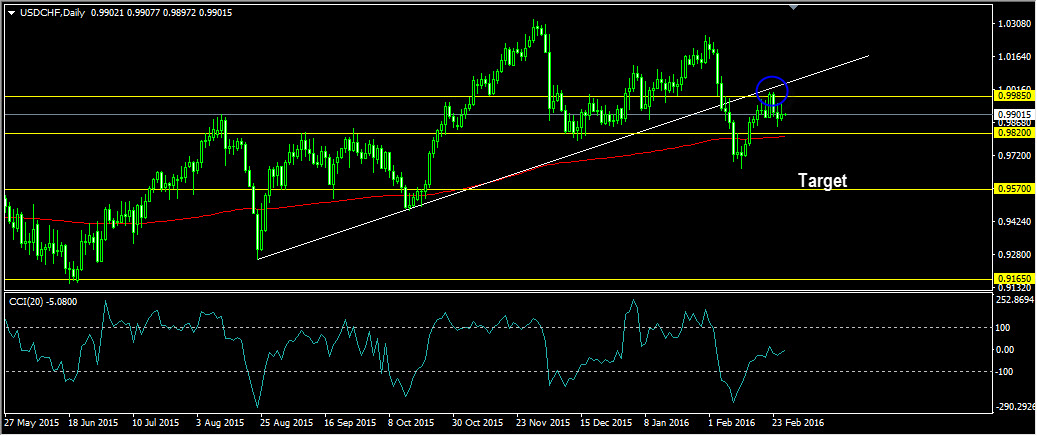The width and height of the screenshot is (1037, 436).
Task: Click the 15 Dec 2015 date label
Action: (608, 421)
